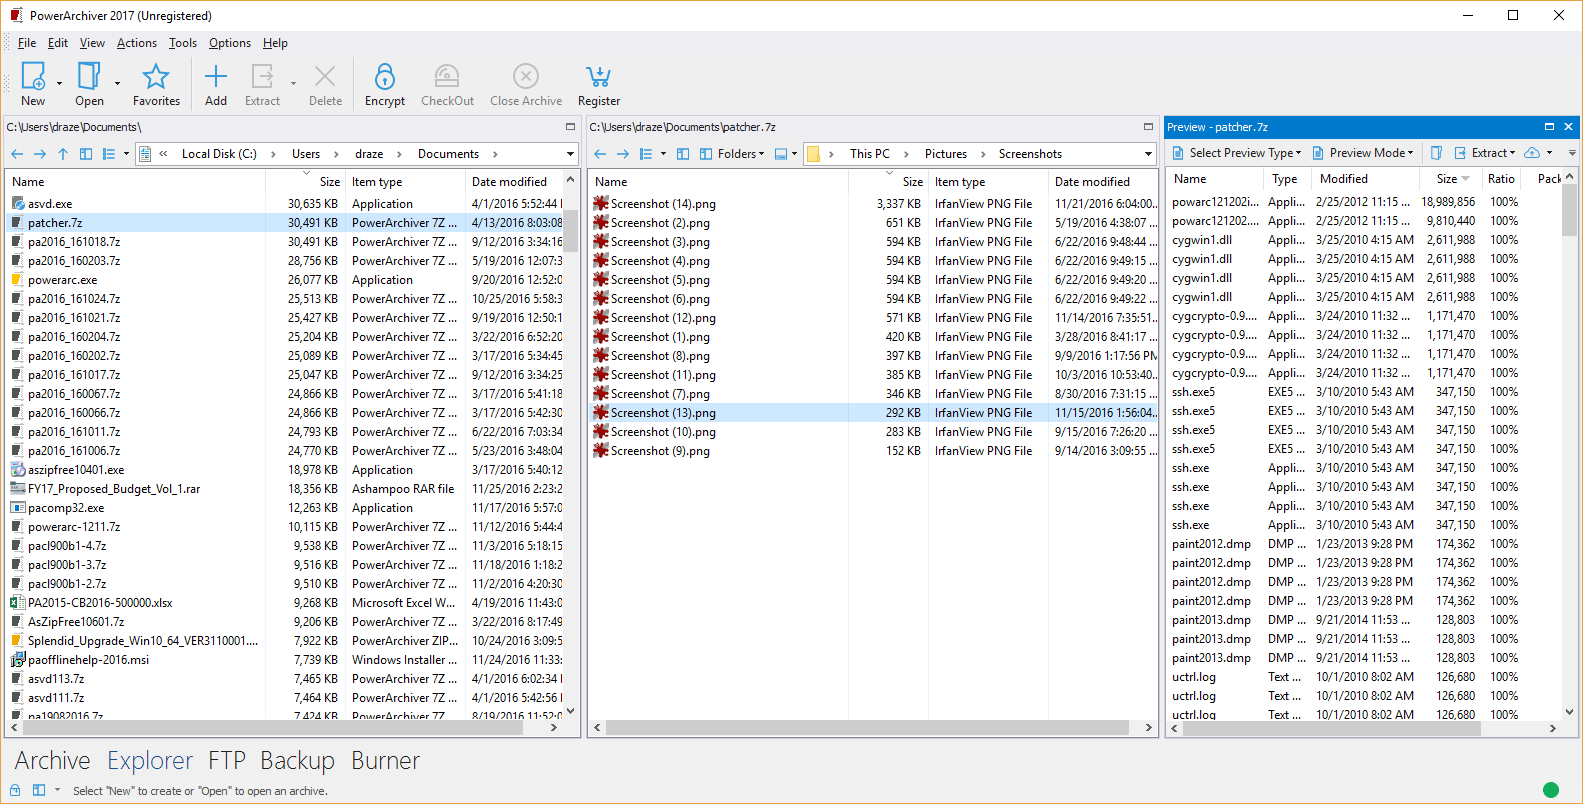Expand left pane address bar history dropdown
1583x804 pixels.
pyautogui.click(x=571, y=154)
